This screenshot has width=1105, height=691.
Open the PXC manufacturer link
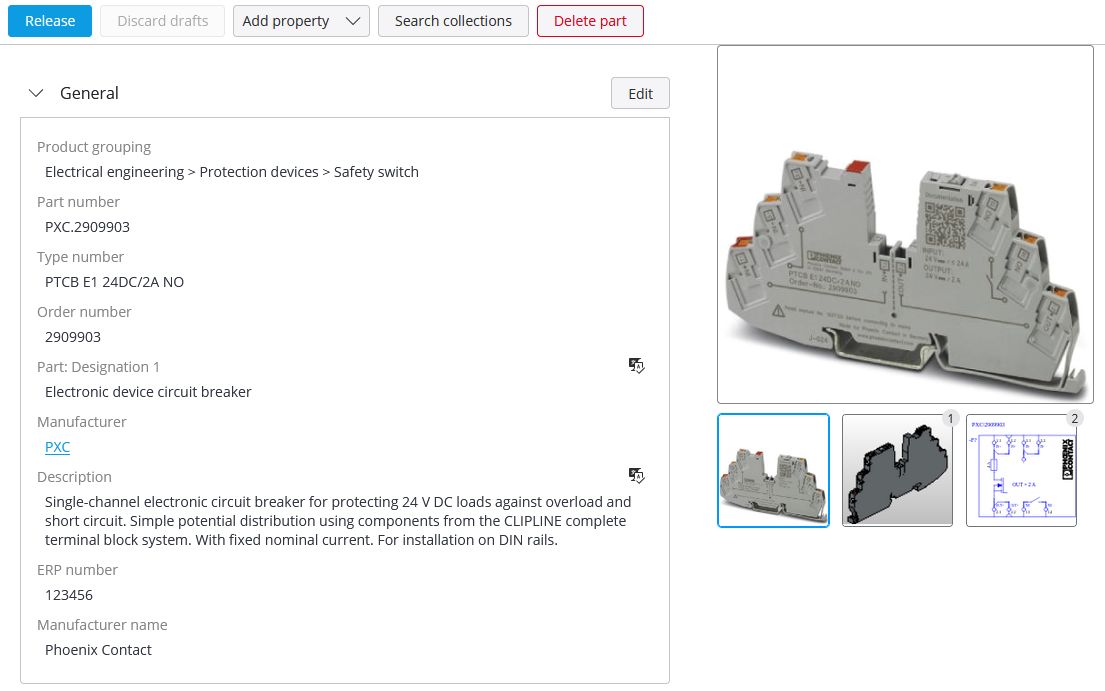point(57,447)
